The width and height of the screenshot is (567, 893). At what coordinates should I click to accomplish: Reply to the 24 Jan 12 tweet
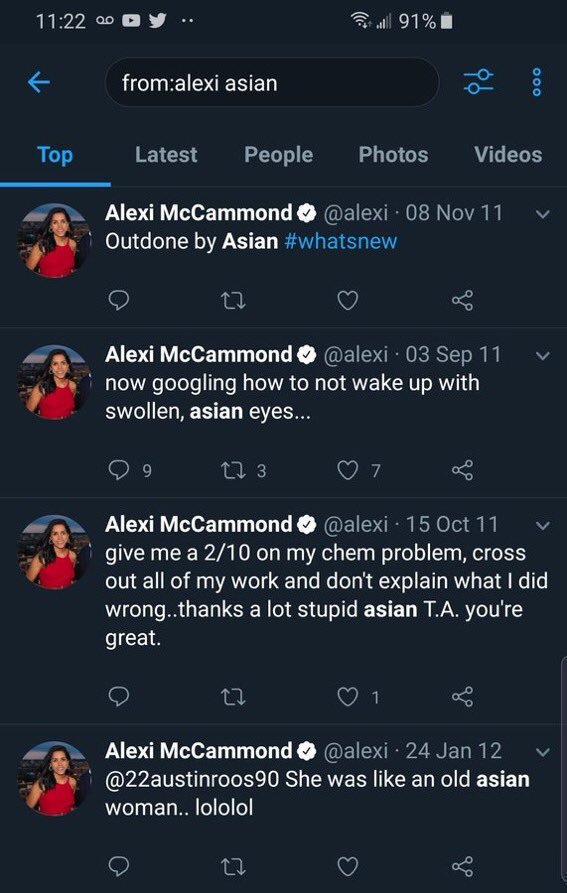tap(118, 866)
